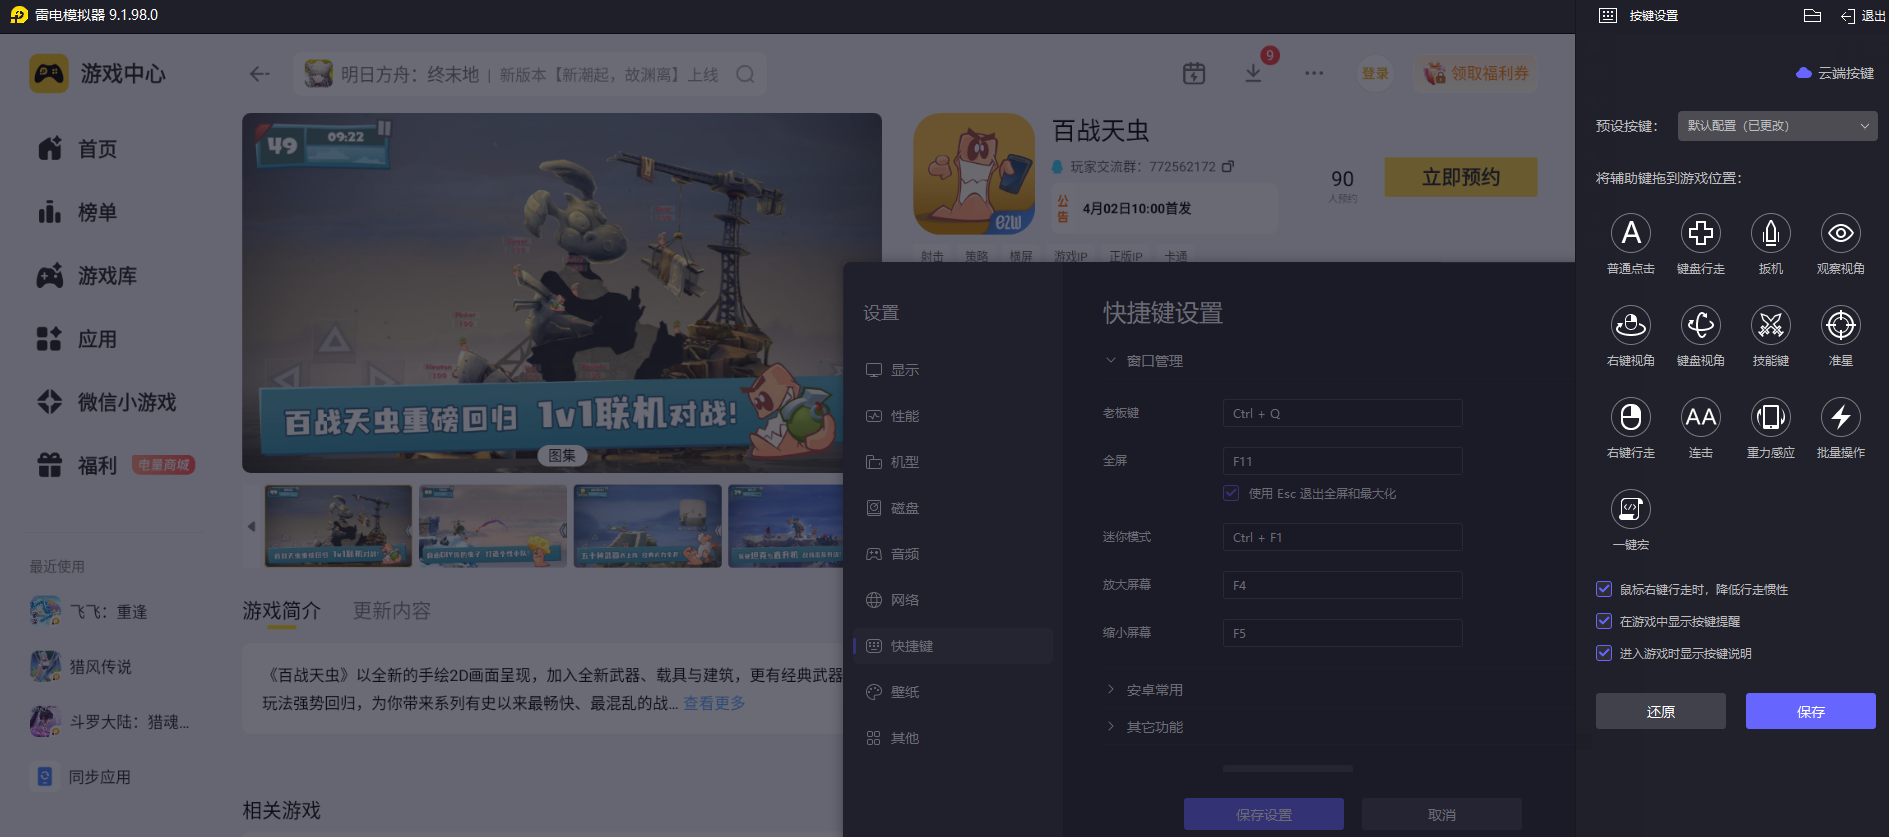Select the 连击 combo AA icon
The image size is (1889, 837).
click(1701, 417)
